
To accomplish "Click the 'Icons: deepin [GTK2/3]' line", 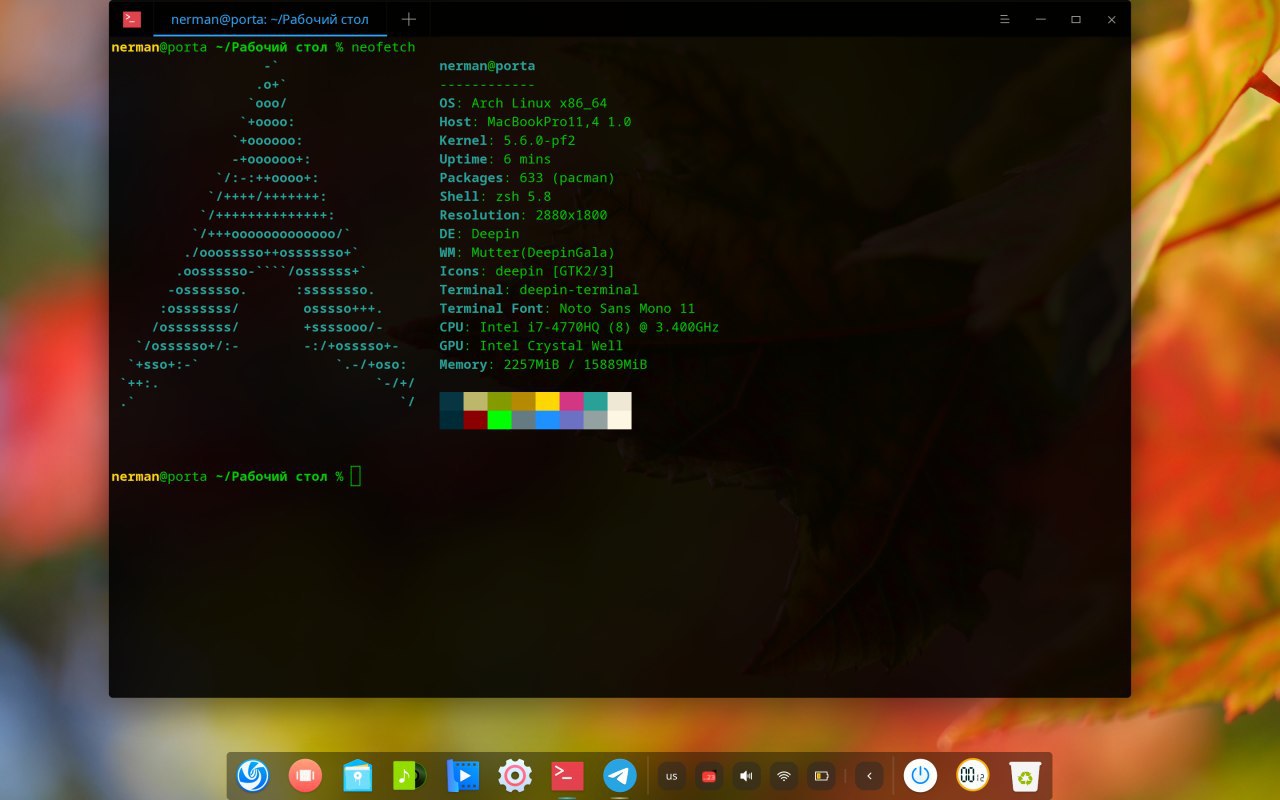I will (527, 271).
